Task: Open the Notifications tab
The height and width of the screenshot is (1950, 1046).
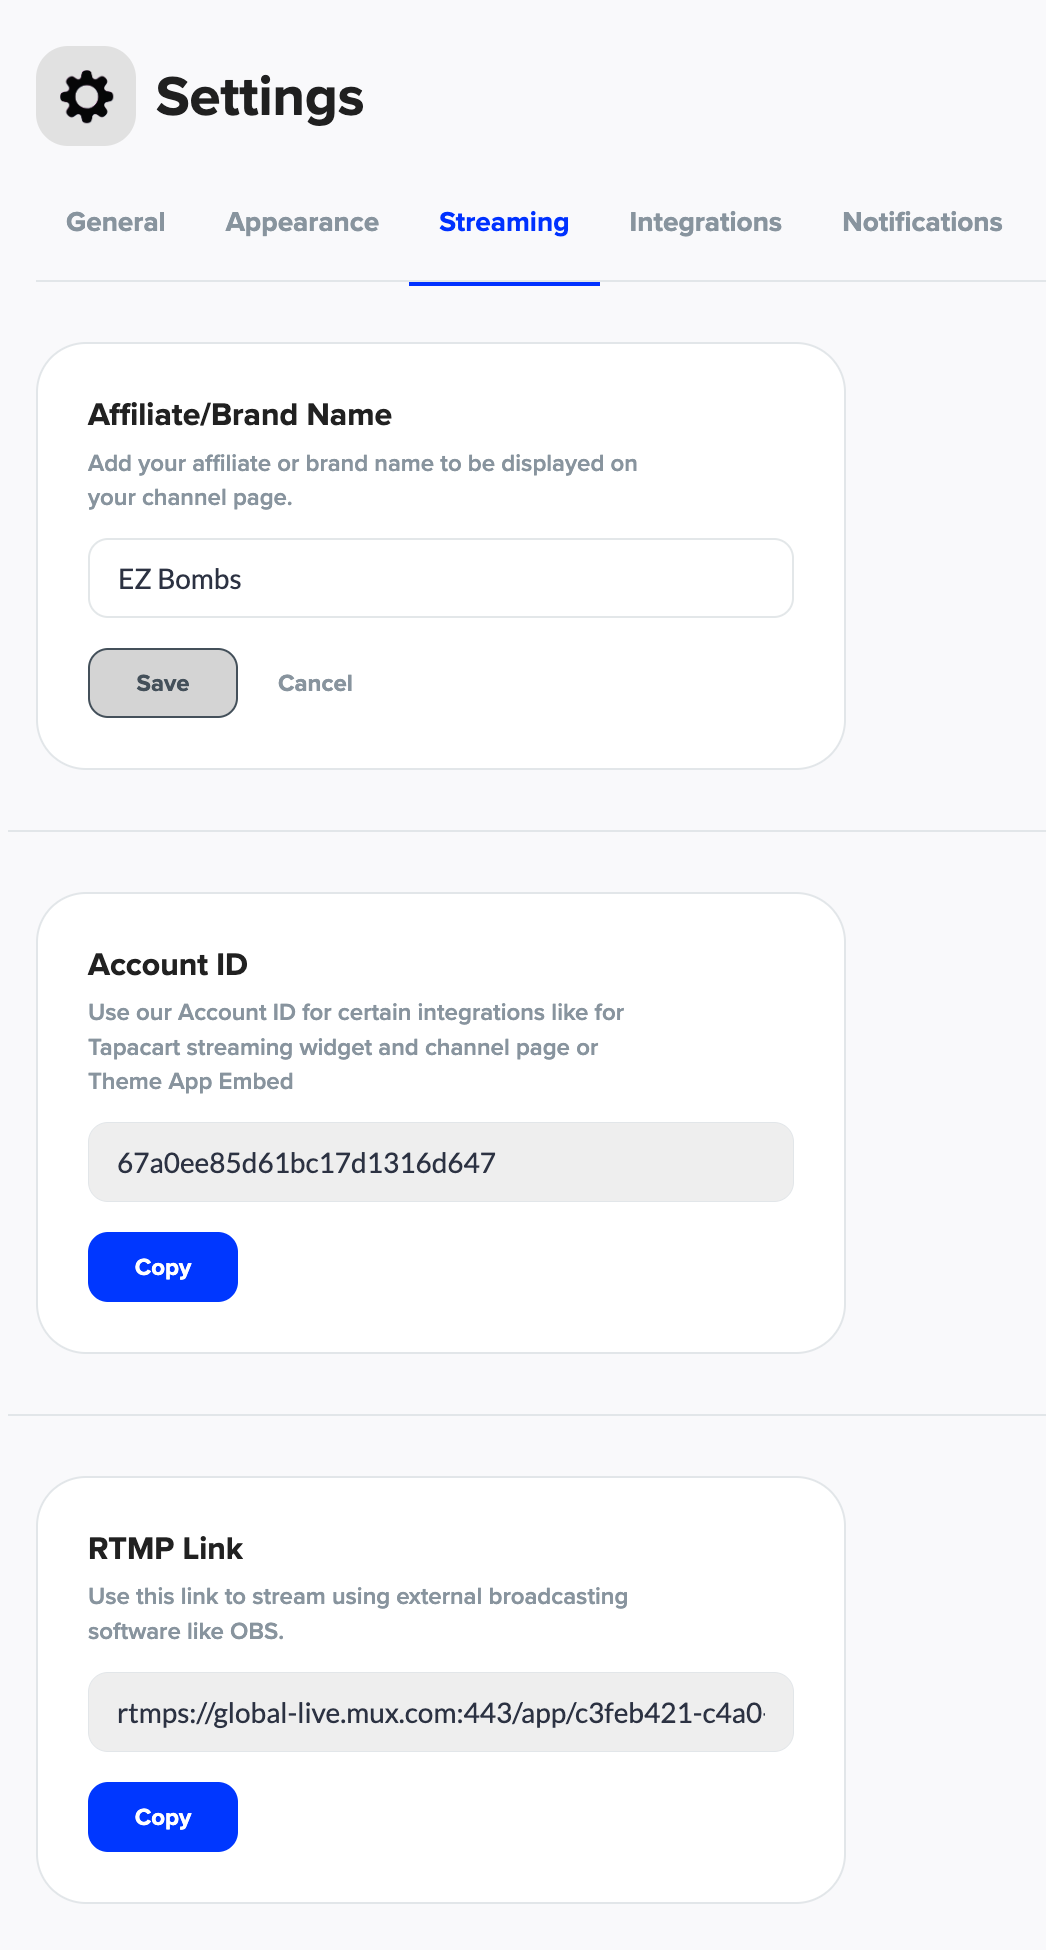Action: pyautogui.click(x=922, y=222)
